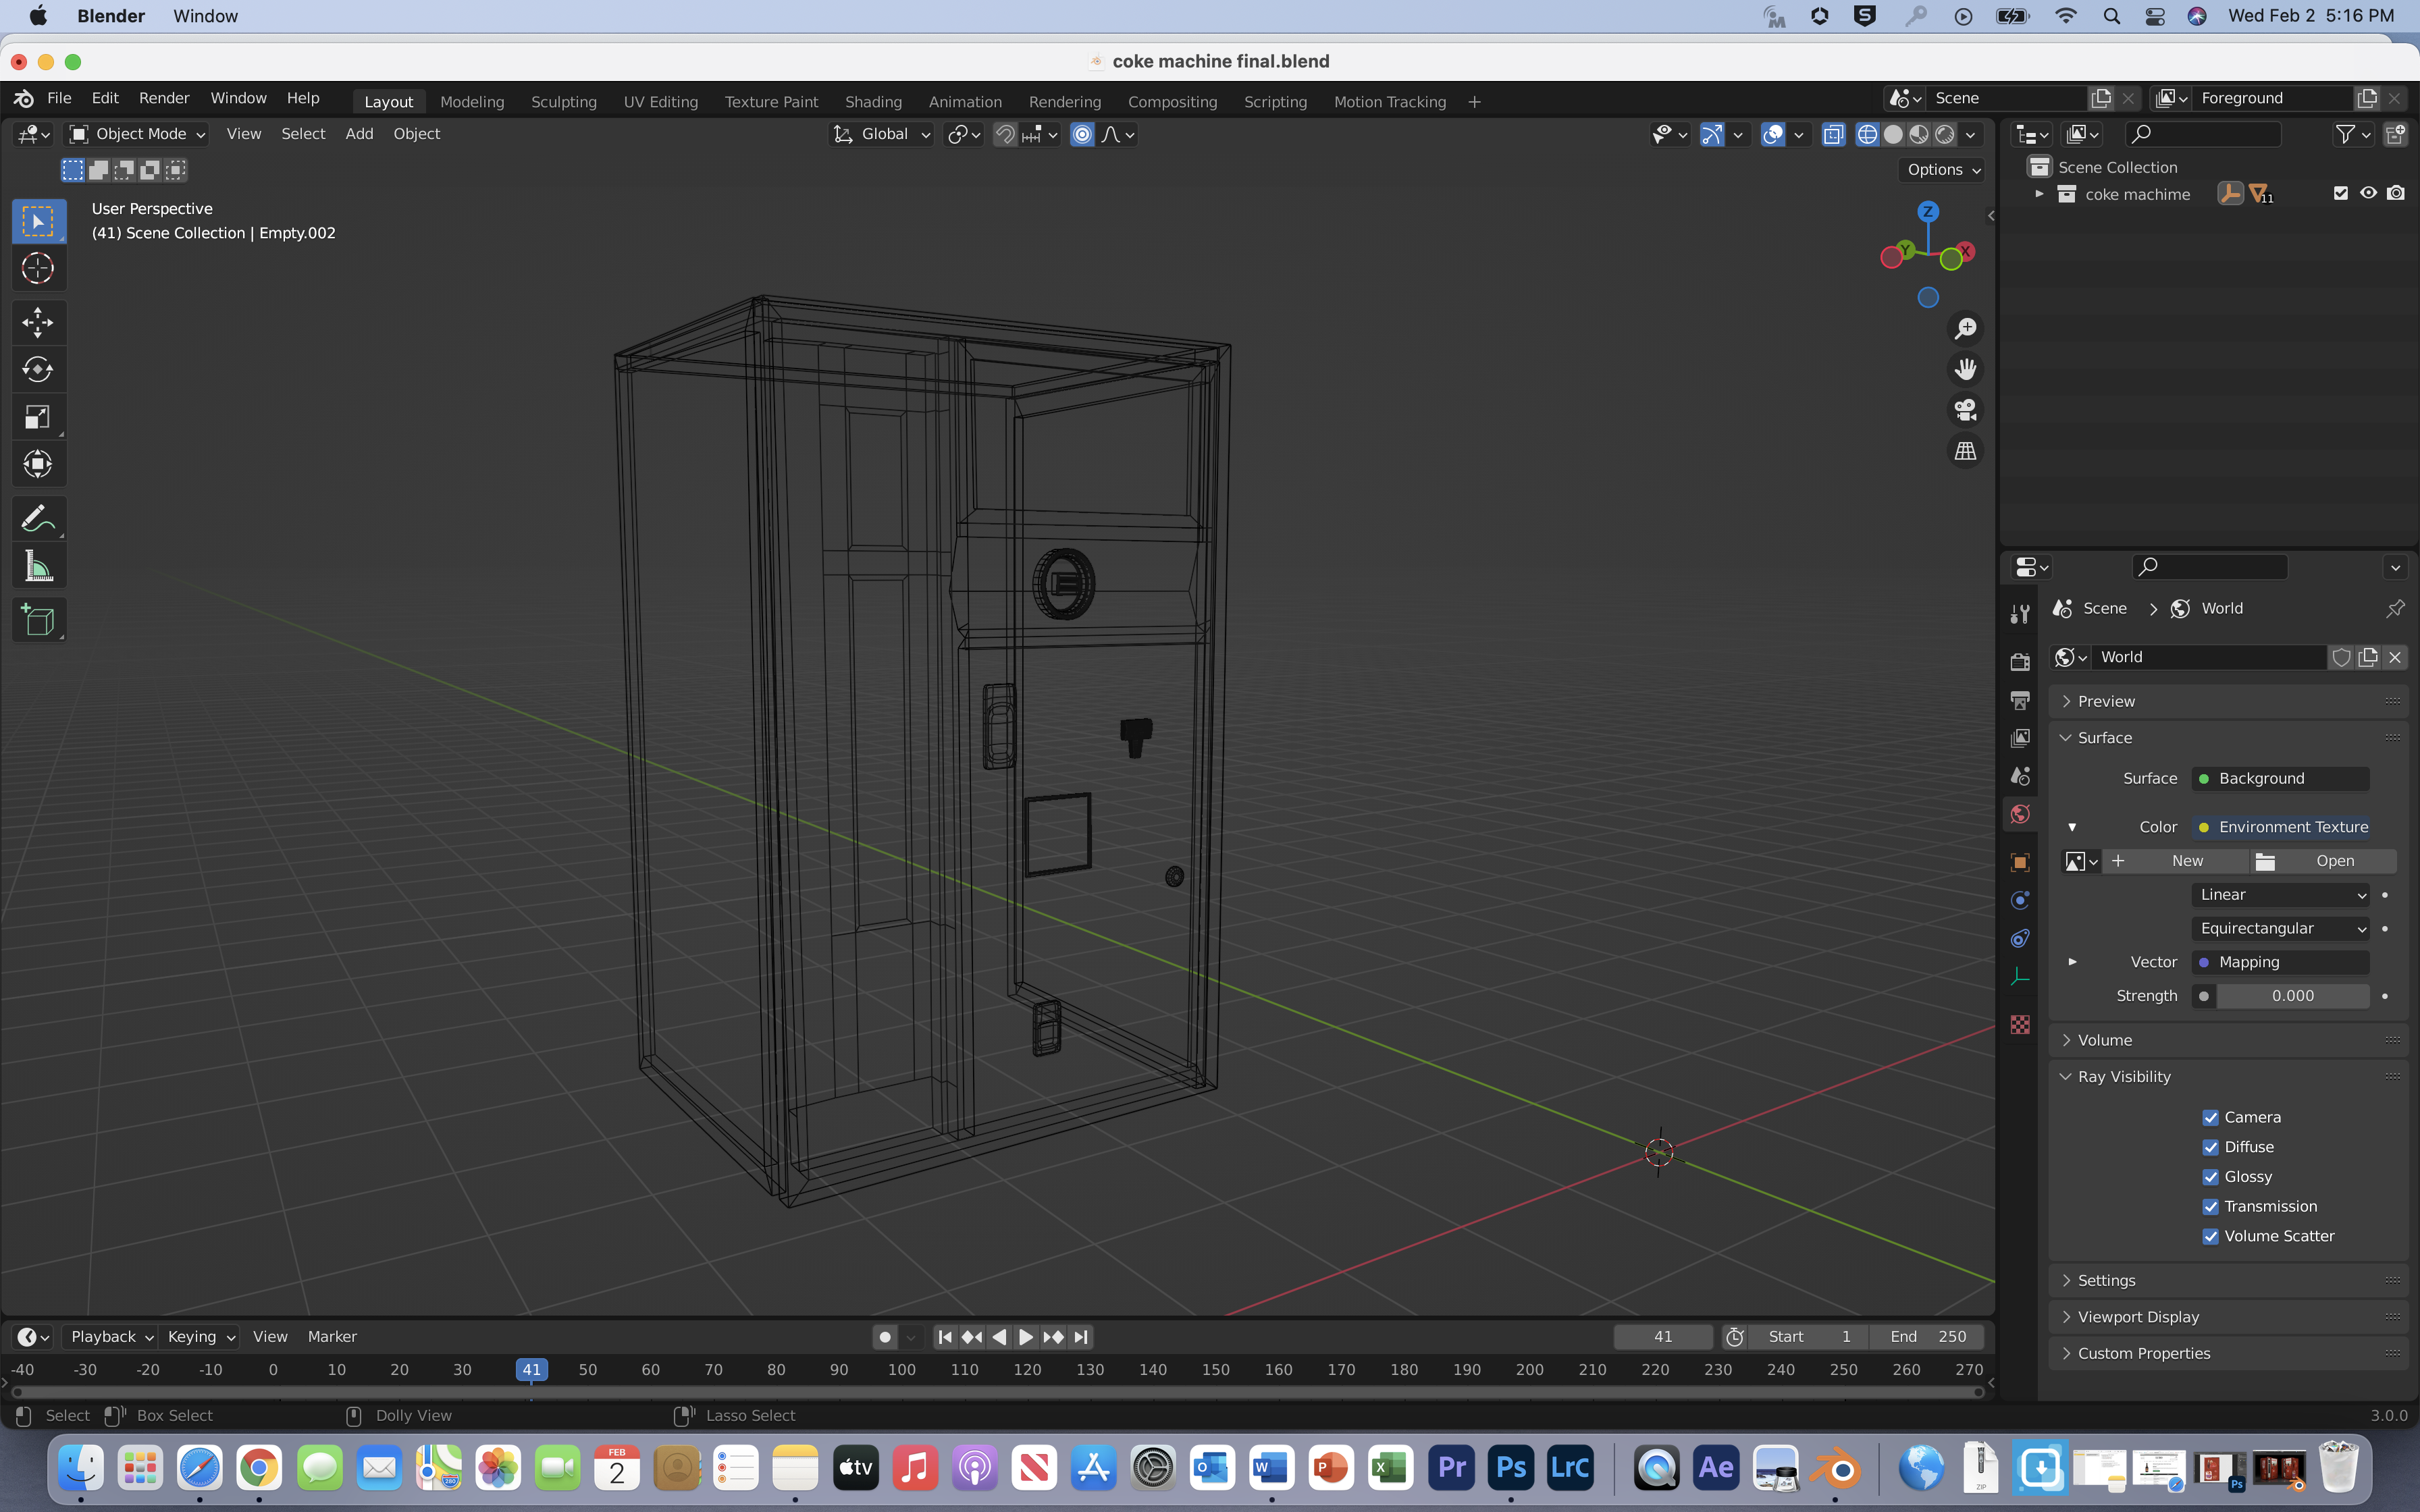Viewport: 2420px width, 1512px height.
Task: Open the World properties tab icon
Action: (x=2020, y=814)
